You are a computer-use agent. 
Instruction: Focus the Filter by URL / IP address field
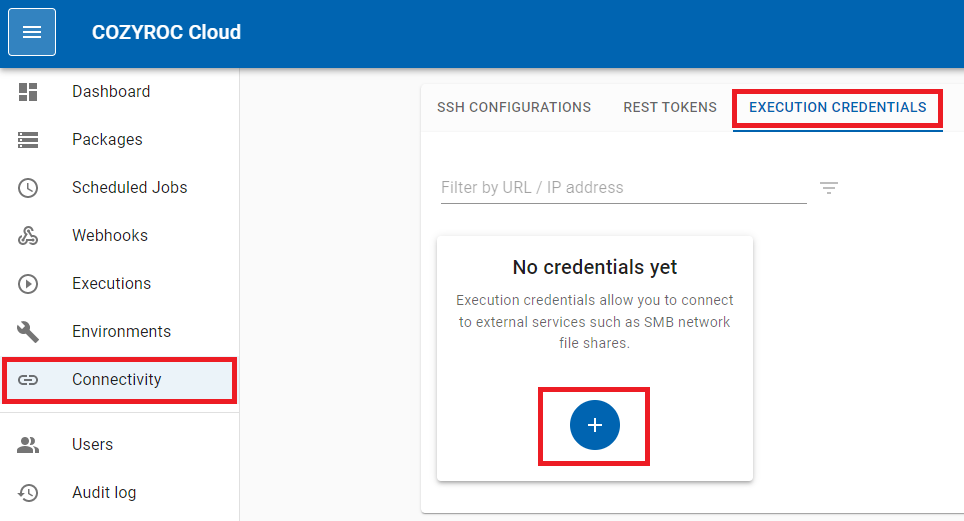(x=622, y=188)
